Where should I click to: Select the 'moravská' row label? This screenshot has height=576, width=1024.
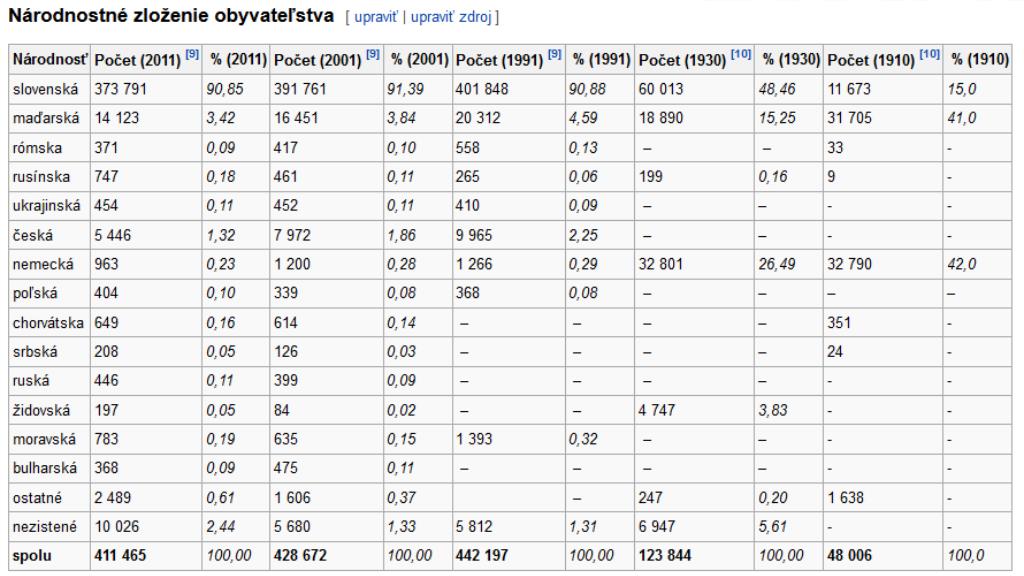[x=44, y=440]
